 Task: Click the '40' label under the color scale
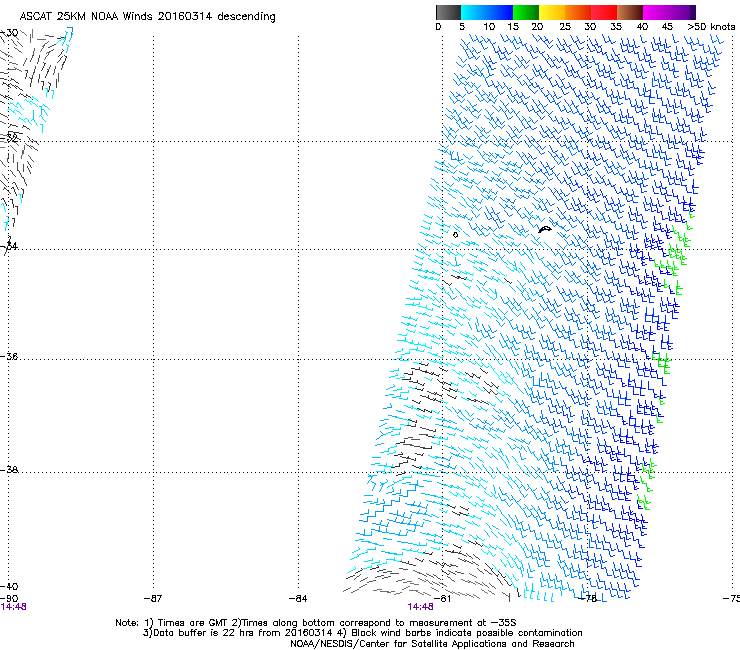tap(642, 27)
